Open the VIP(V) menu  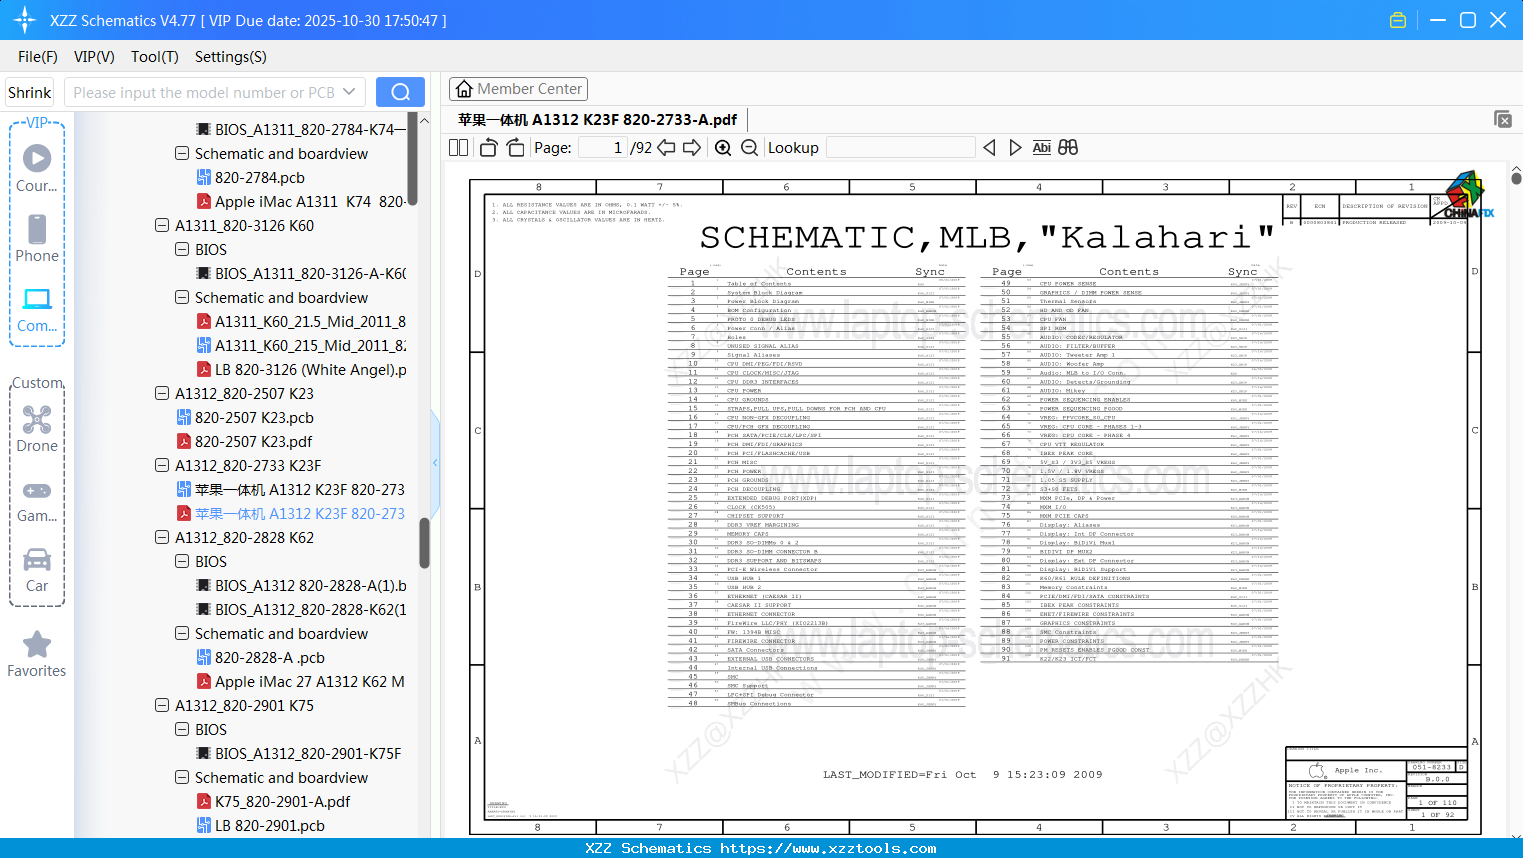tap(94, 57)
